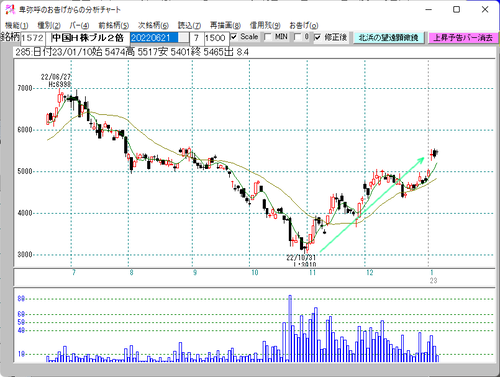This screenshot has width=500, height=377.
Task: Click the stock name field 中国H株ブル2倍
Action: click(87, 38)
